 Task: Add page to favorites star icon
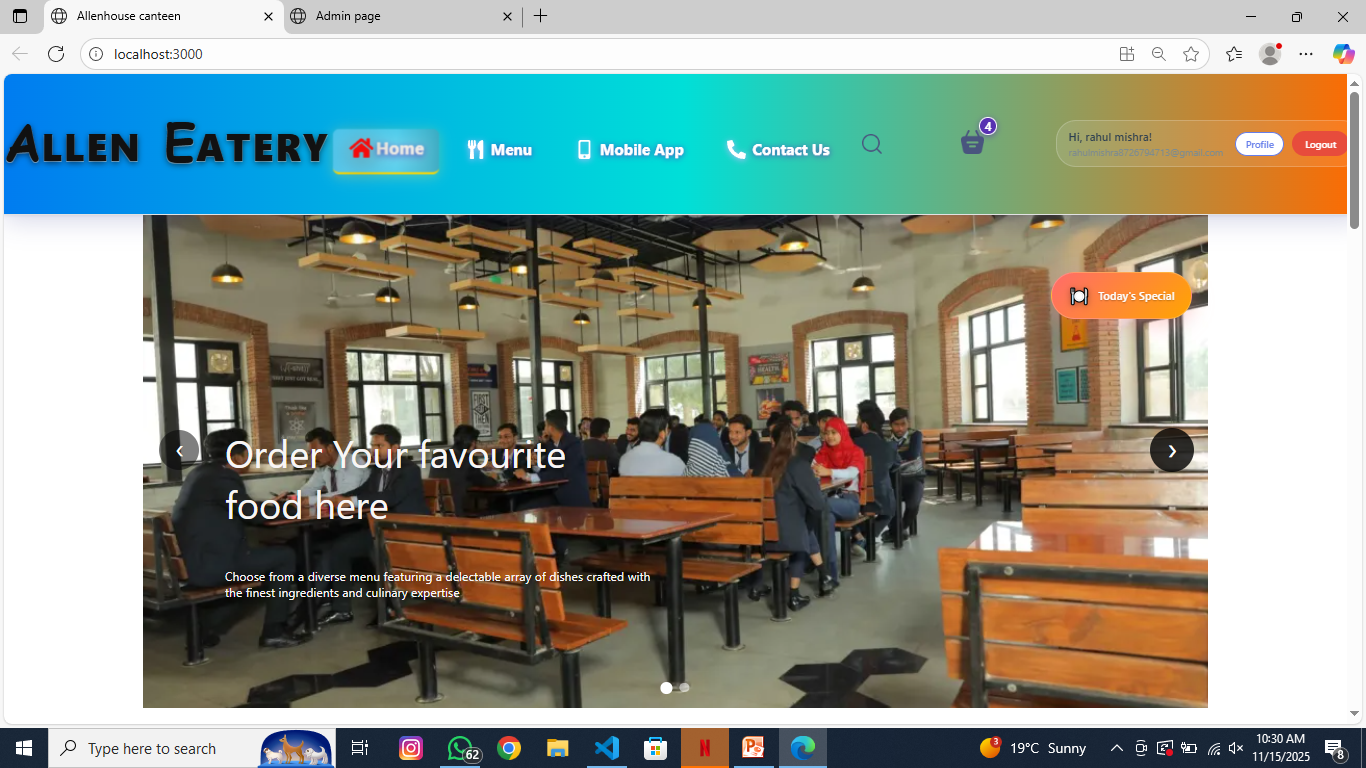pos(1190,54)
